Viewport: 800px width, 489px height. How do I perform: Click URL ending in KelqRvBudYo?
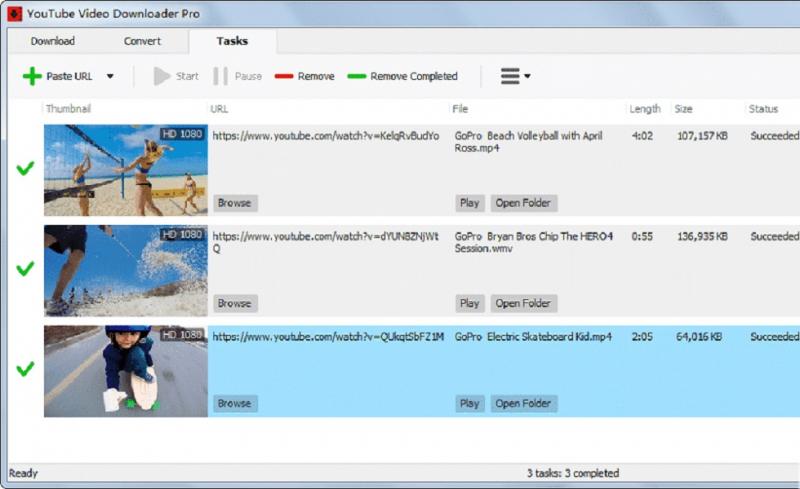(x=326, y=136)
